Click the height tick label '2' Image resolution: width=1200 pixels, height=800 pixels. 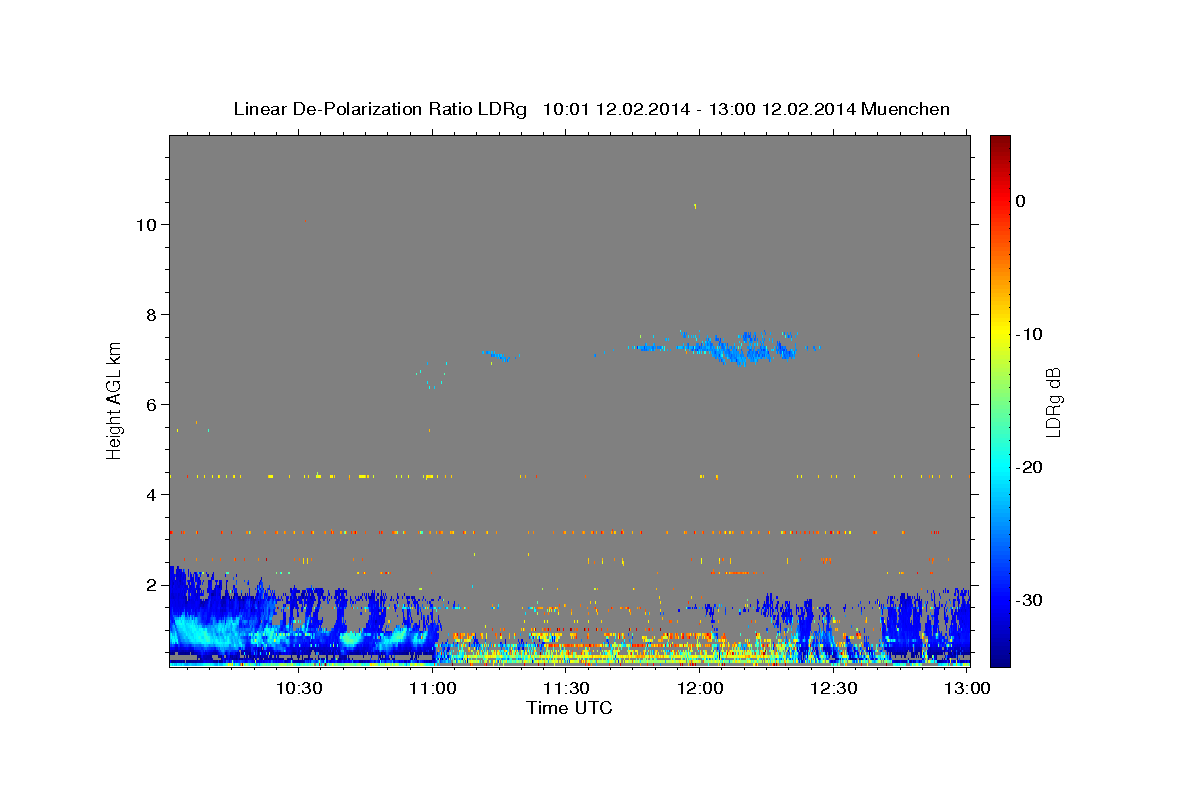[152, 584]
